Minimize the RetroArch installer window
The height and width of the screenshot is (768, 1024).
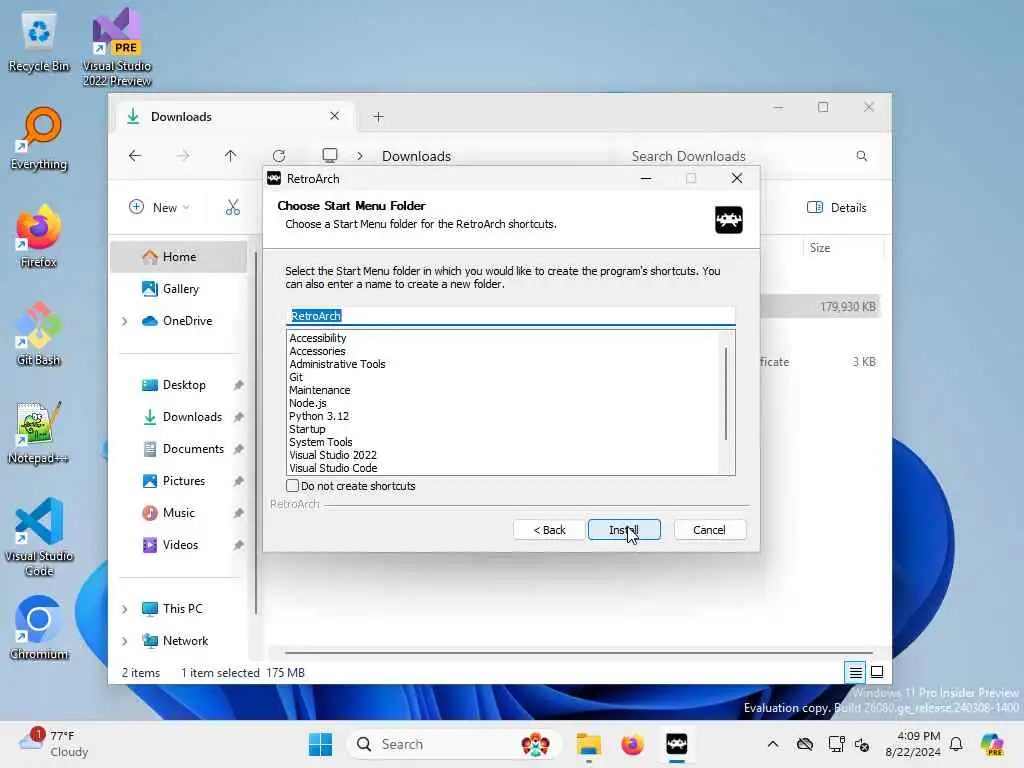(646, 178)
